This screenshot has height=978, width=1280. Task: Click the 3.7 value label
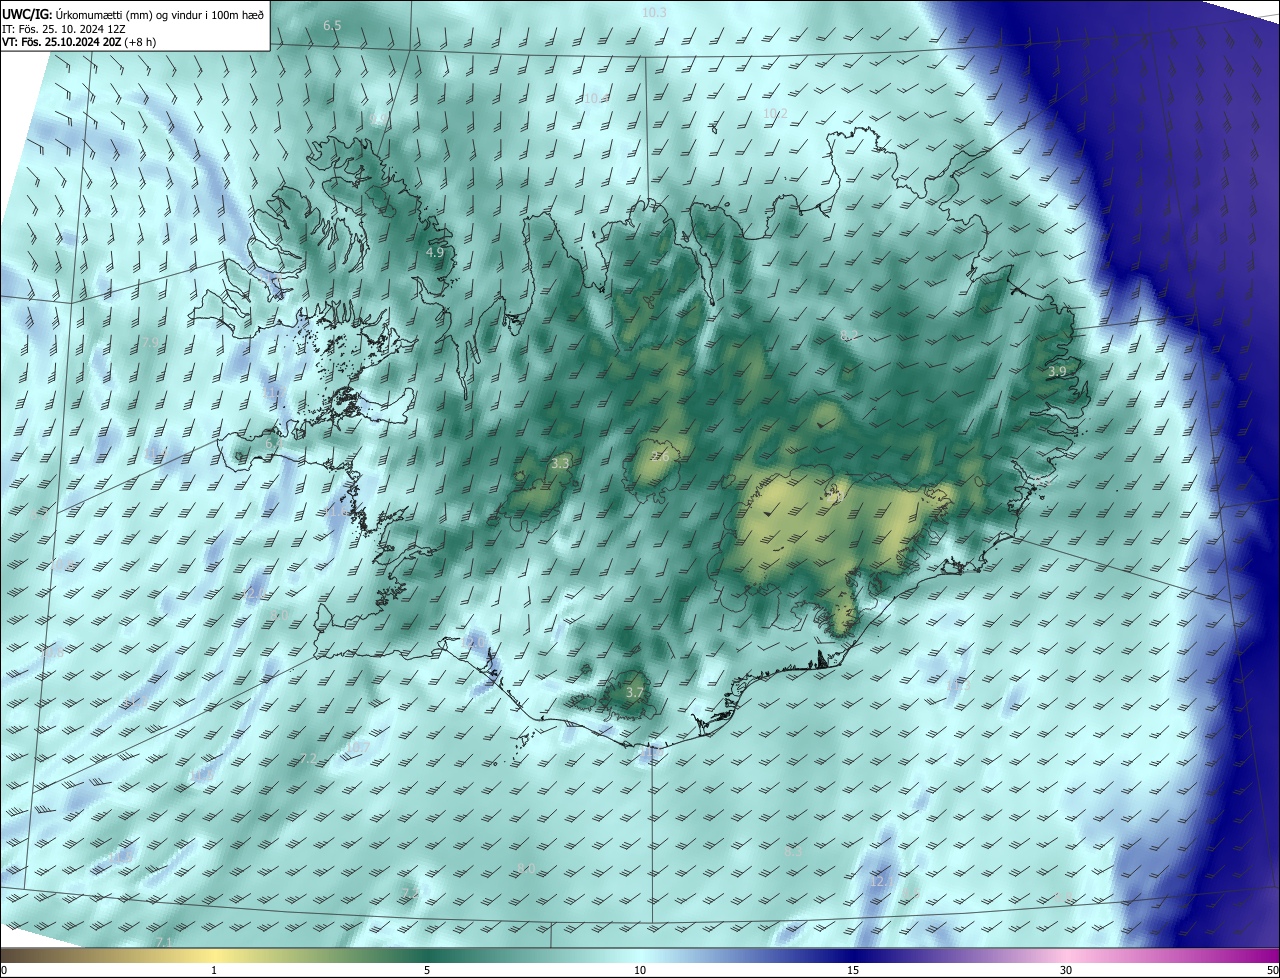tap(634, 692)
